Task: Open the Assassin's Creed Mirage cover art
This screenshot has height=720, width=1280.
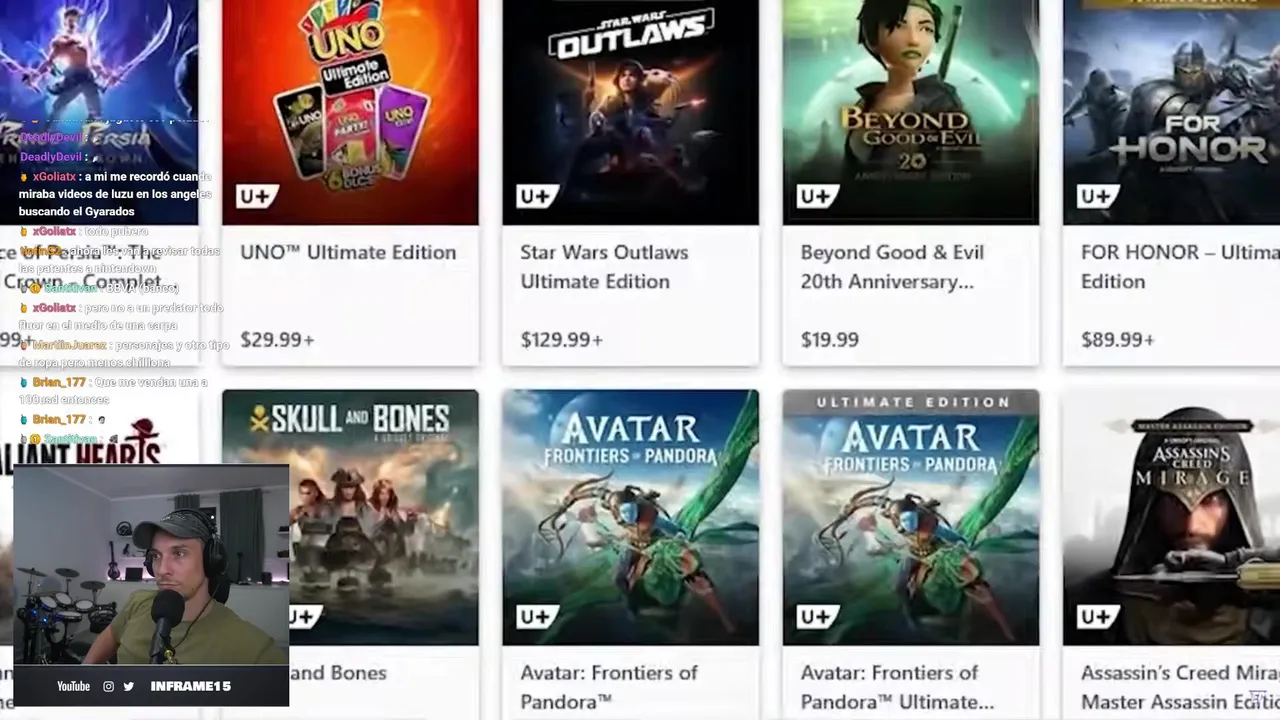Action: pyautogui.click(x=1171, y=518)
